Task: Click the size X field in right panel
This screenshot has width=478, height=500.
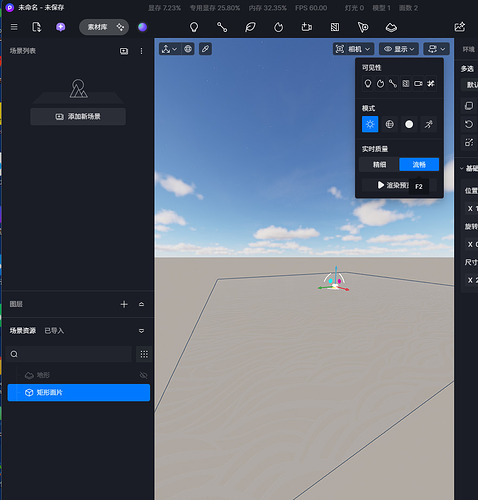Action: tap(472, 280)
